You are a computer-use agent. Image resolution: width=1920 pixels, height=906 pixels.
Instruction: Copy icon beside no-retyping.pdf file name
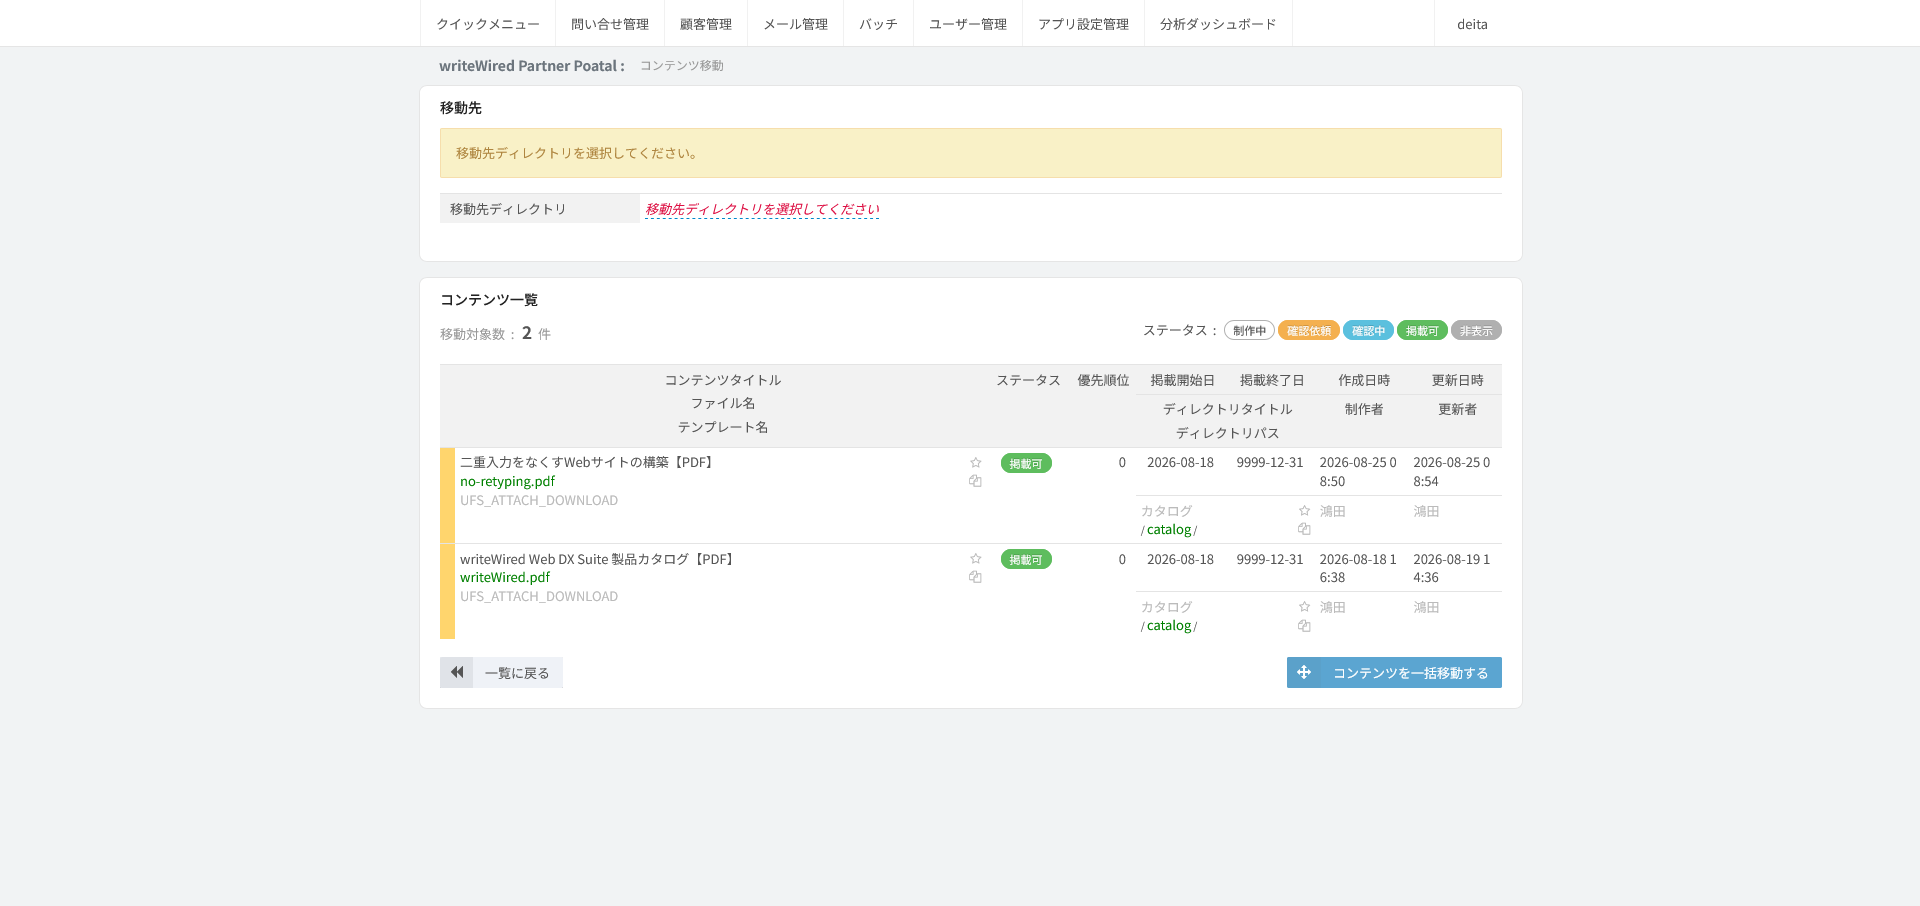pyautogui.click(x=975, y=481)
